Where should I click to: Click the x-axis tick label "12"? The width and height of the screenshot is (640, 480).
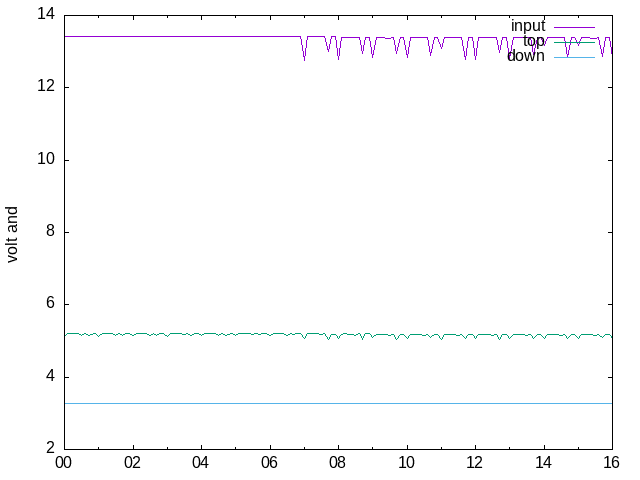pos(475,464)
